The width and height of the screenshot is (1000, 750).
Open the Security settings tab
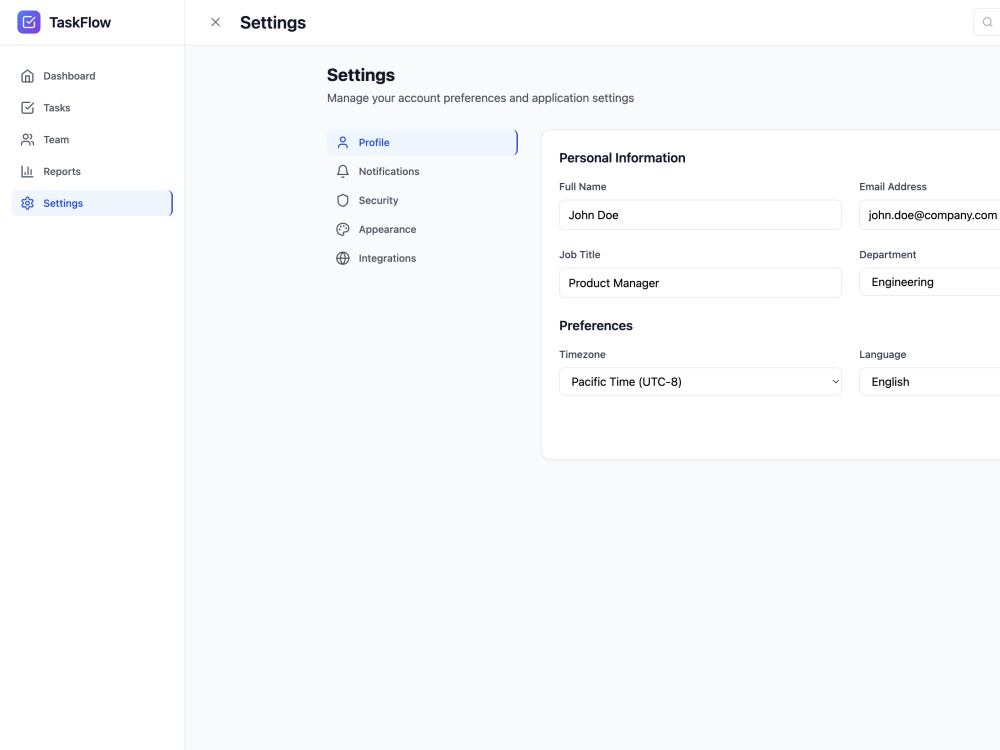click(422, 200)
